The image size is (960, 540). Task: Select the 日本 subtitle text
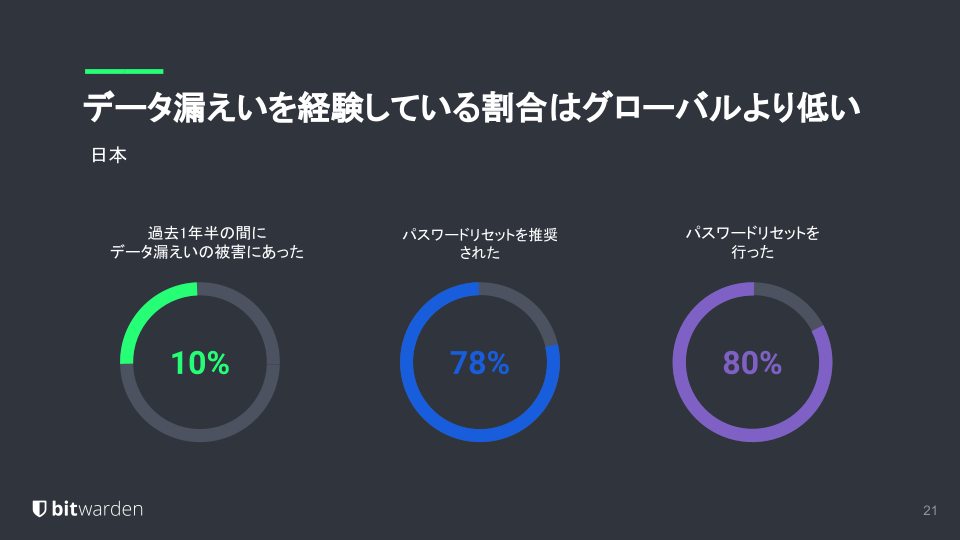(x=108, y=157)
